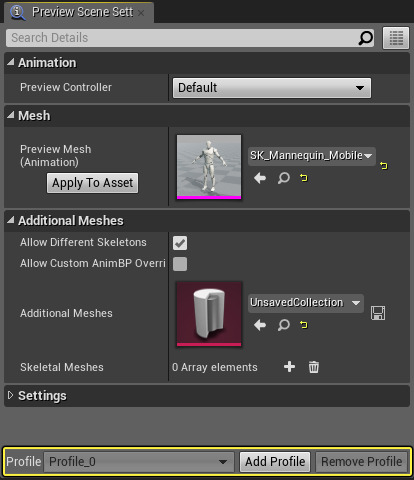414x480 pixels.
Task: Reset Preview Mesh property yellow arrow beside dropdown
Action: 384,165
